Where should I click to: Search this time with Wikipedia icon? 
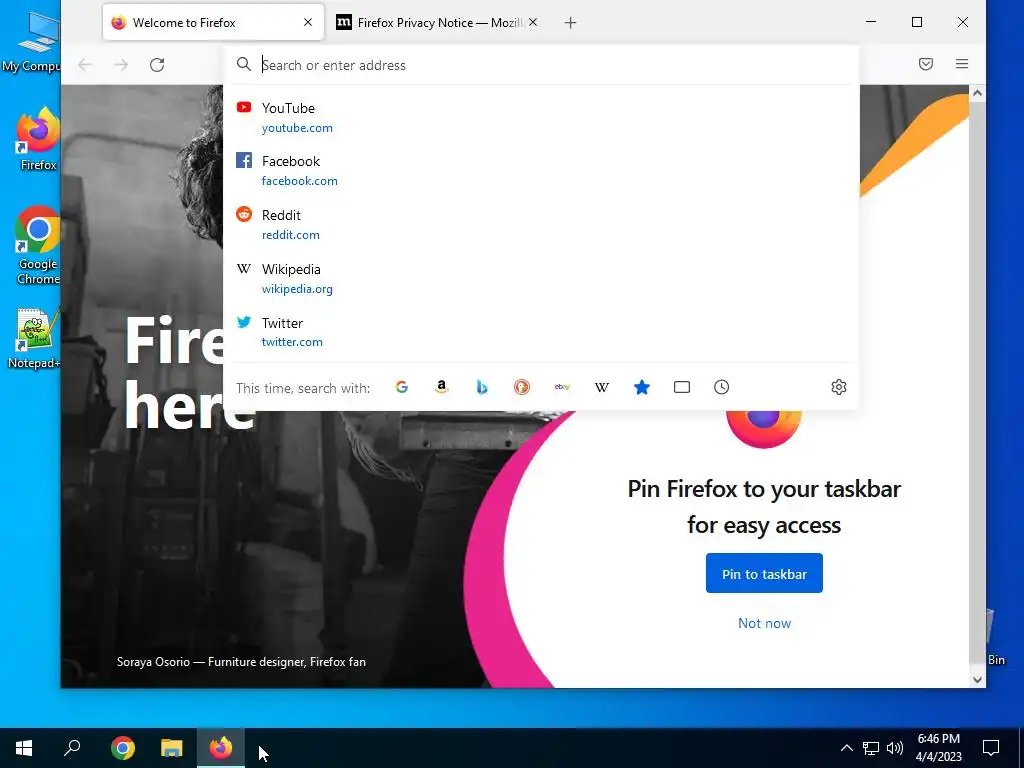[601, 387]
